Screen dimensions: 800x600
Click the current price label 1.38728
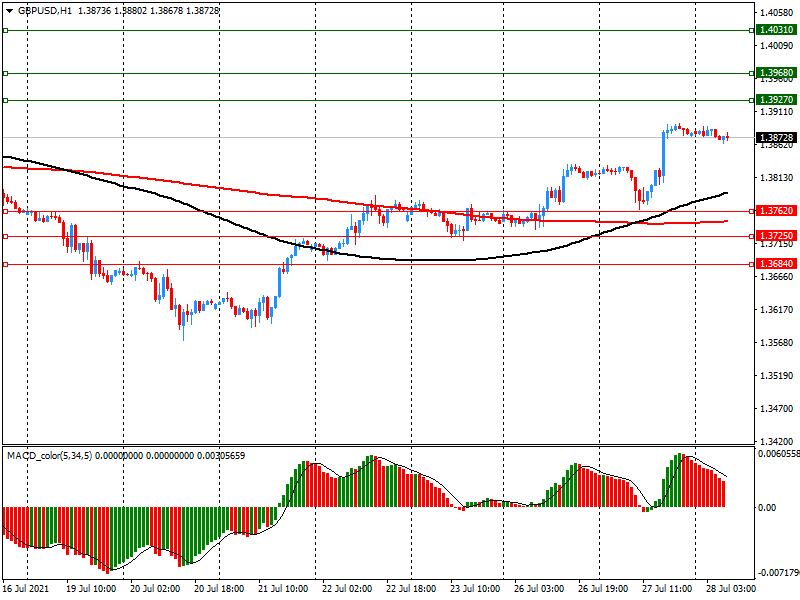click(776, 138)
